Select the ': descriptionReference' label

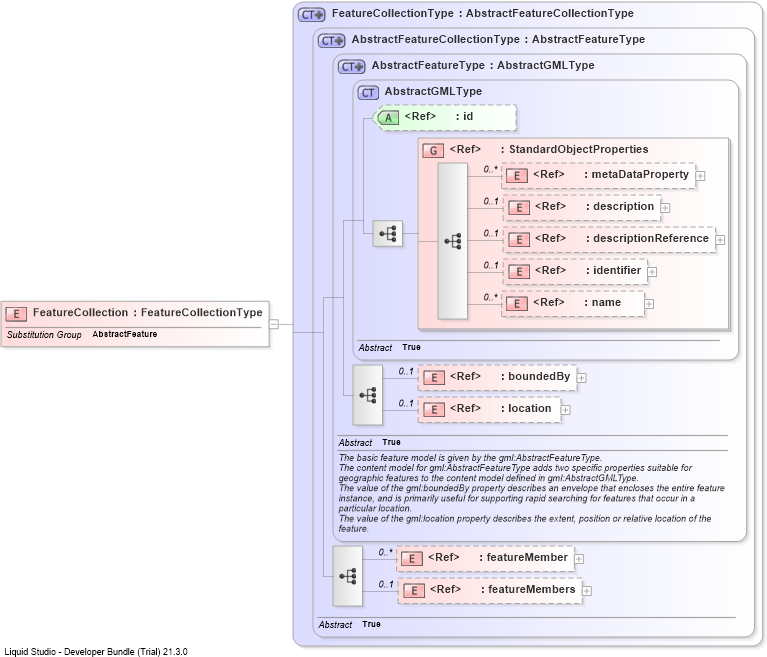(x=647, y=239)
